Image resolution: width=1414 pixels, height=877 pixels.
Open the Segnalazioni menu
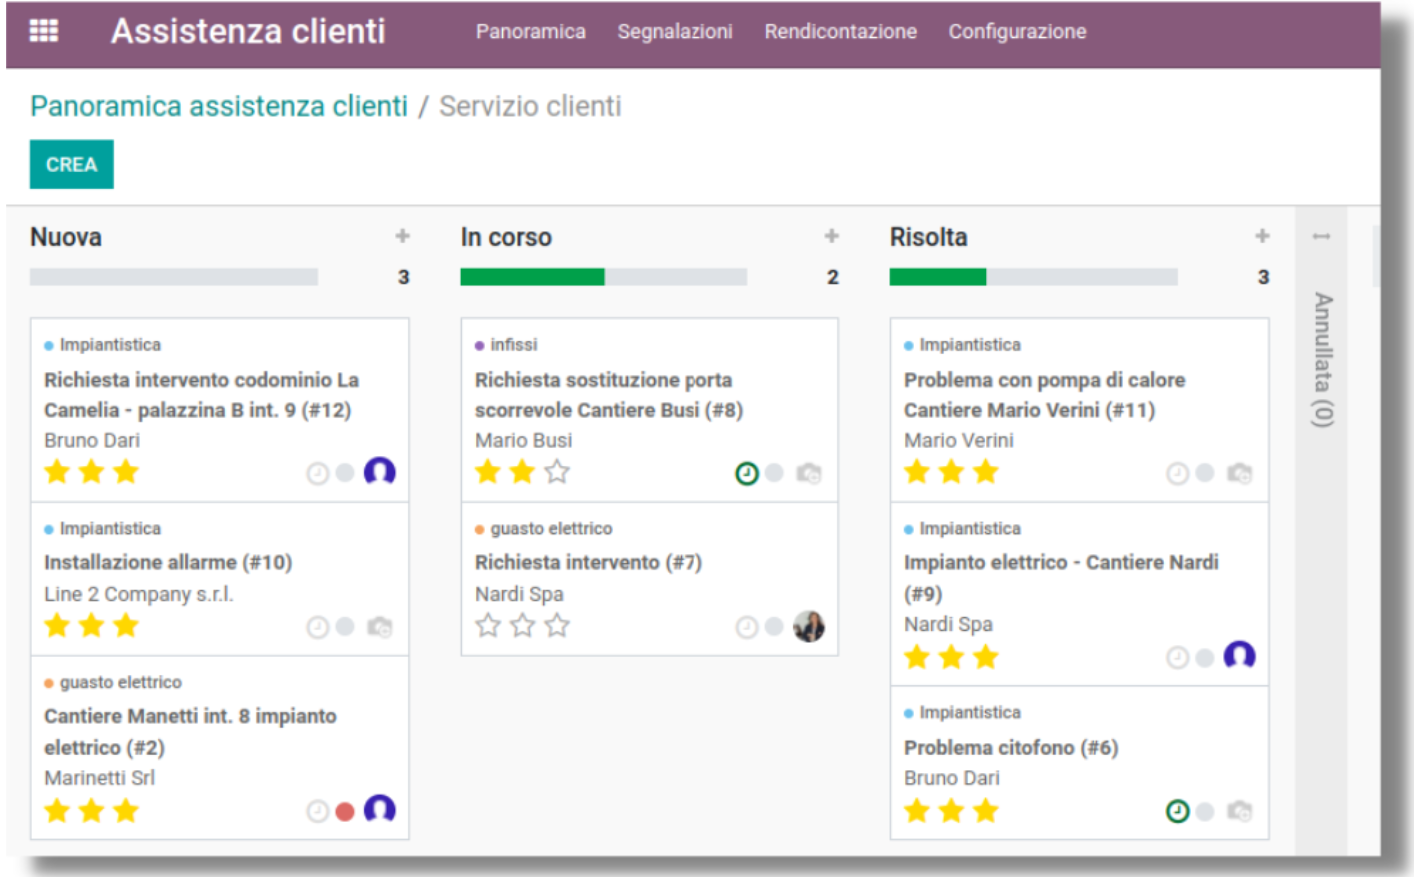point(675,31)
